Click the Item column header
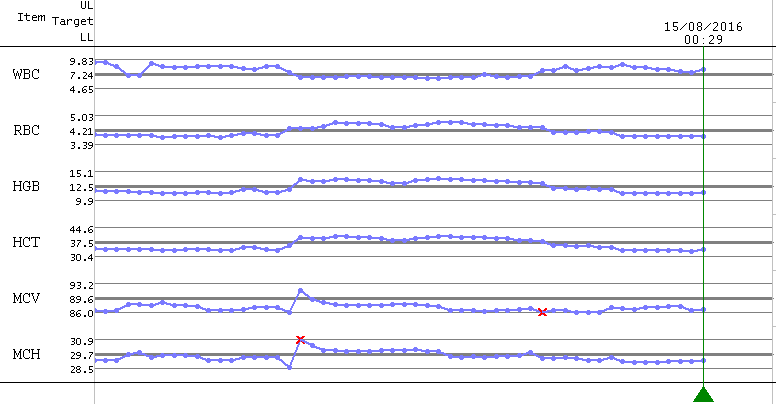This screenshot has height=404, width=776. (31, 19)
